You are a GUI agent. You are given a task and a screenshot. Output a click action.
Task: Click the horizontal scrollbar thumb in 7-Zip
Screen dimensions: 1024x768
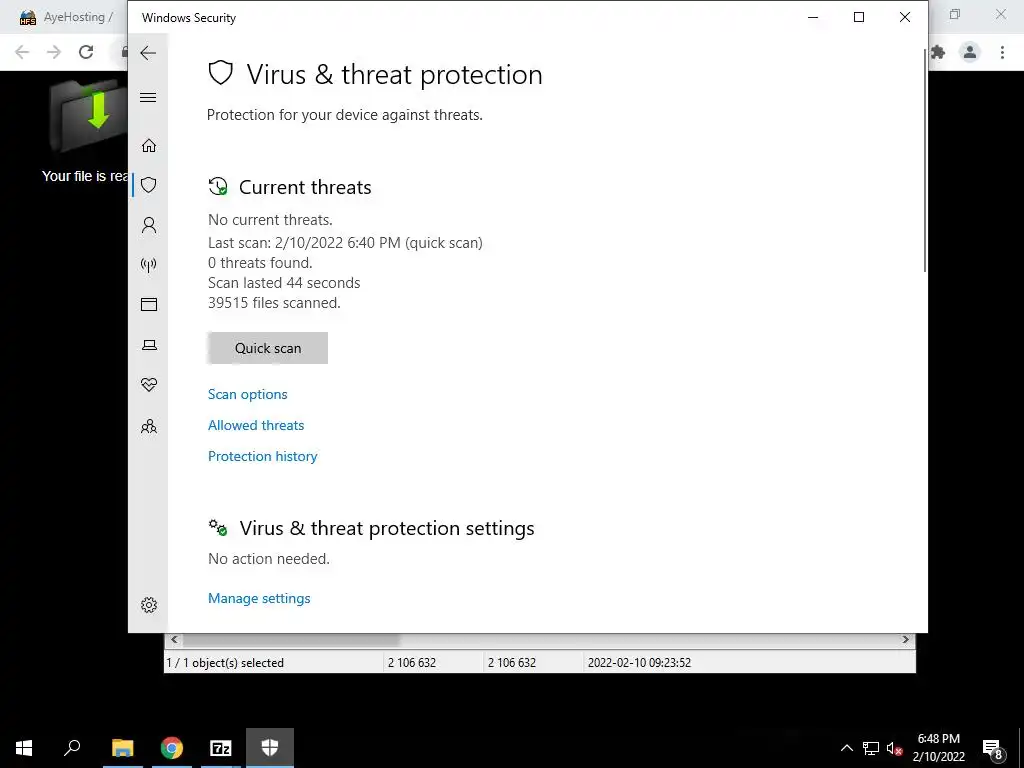[x=291, y=640]
